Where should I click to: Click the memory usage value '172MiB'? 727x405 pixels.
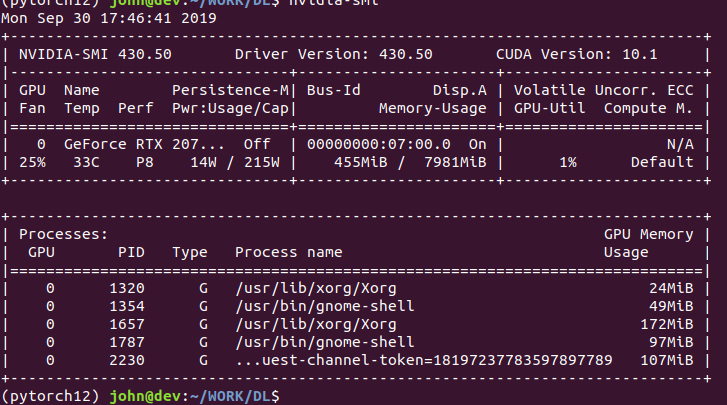point(666,324)
